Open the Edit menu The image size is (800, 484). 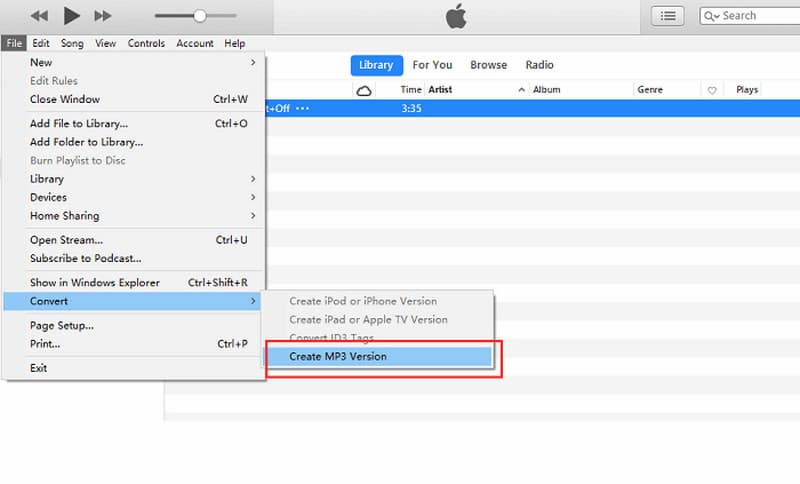[41, 43]
